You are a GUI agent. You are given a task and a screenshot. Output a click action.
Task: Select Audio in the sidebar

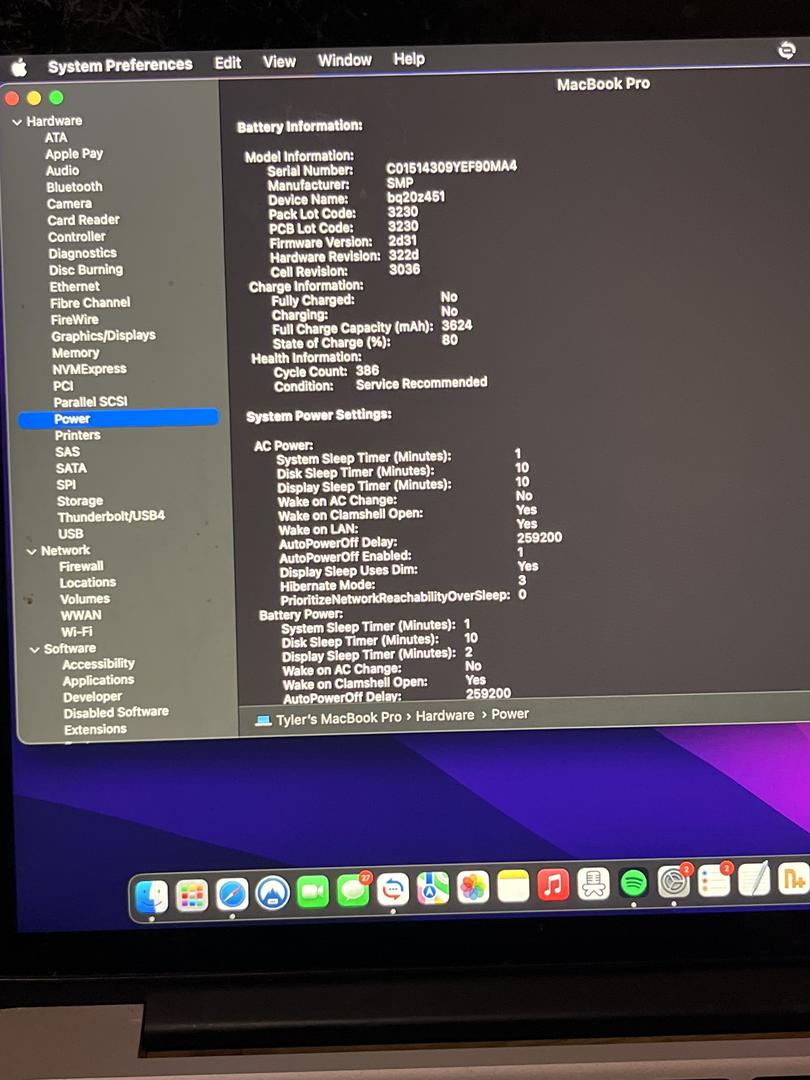pyautogui.click(x=62, y=170)
